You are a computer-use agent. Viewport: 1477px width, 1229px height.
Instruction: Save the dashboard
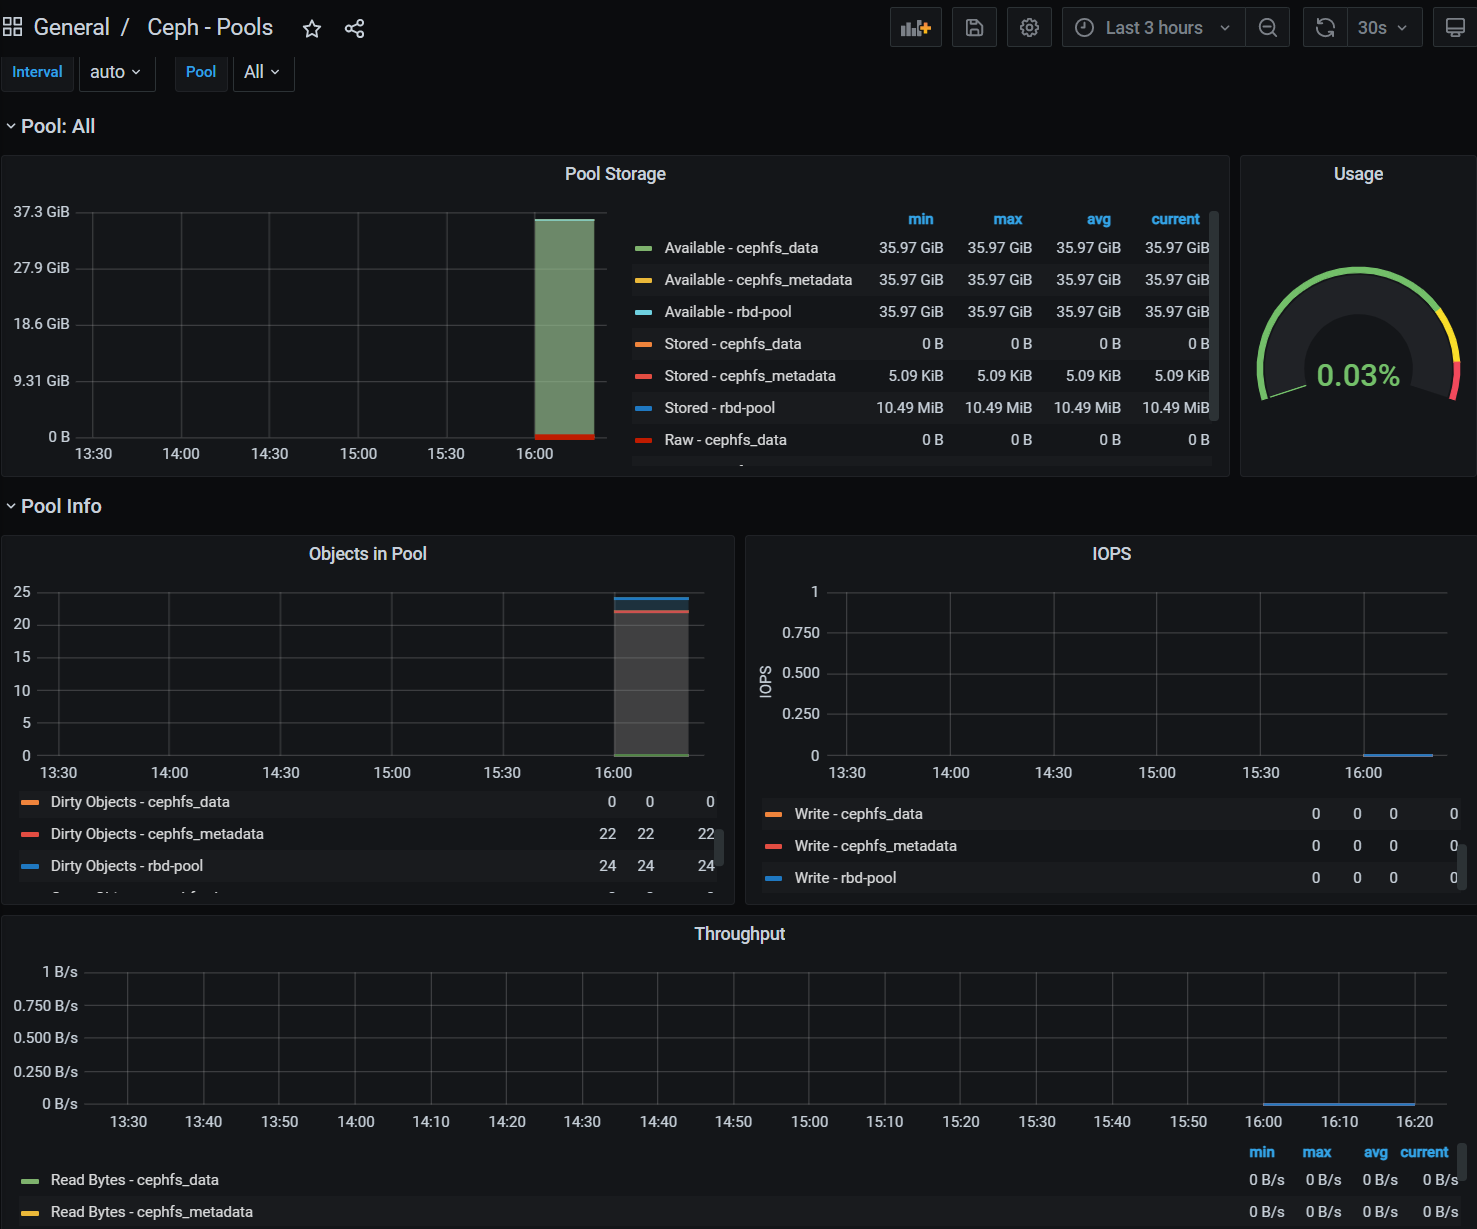974,28
